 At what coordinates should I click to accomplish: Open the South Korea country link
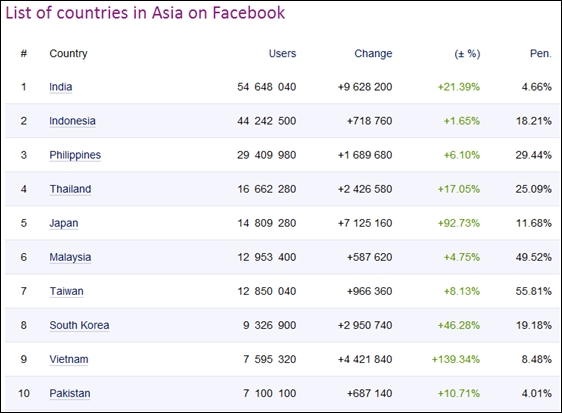click(x=79, y=325)
